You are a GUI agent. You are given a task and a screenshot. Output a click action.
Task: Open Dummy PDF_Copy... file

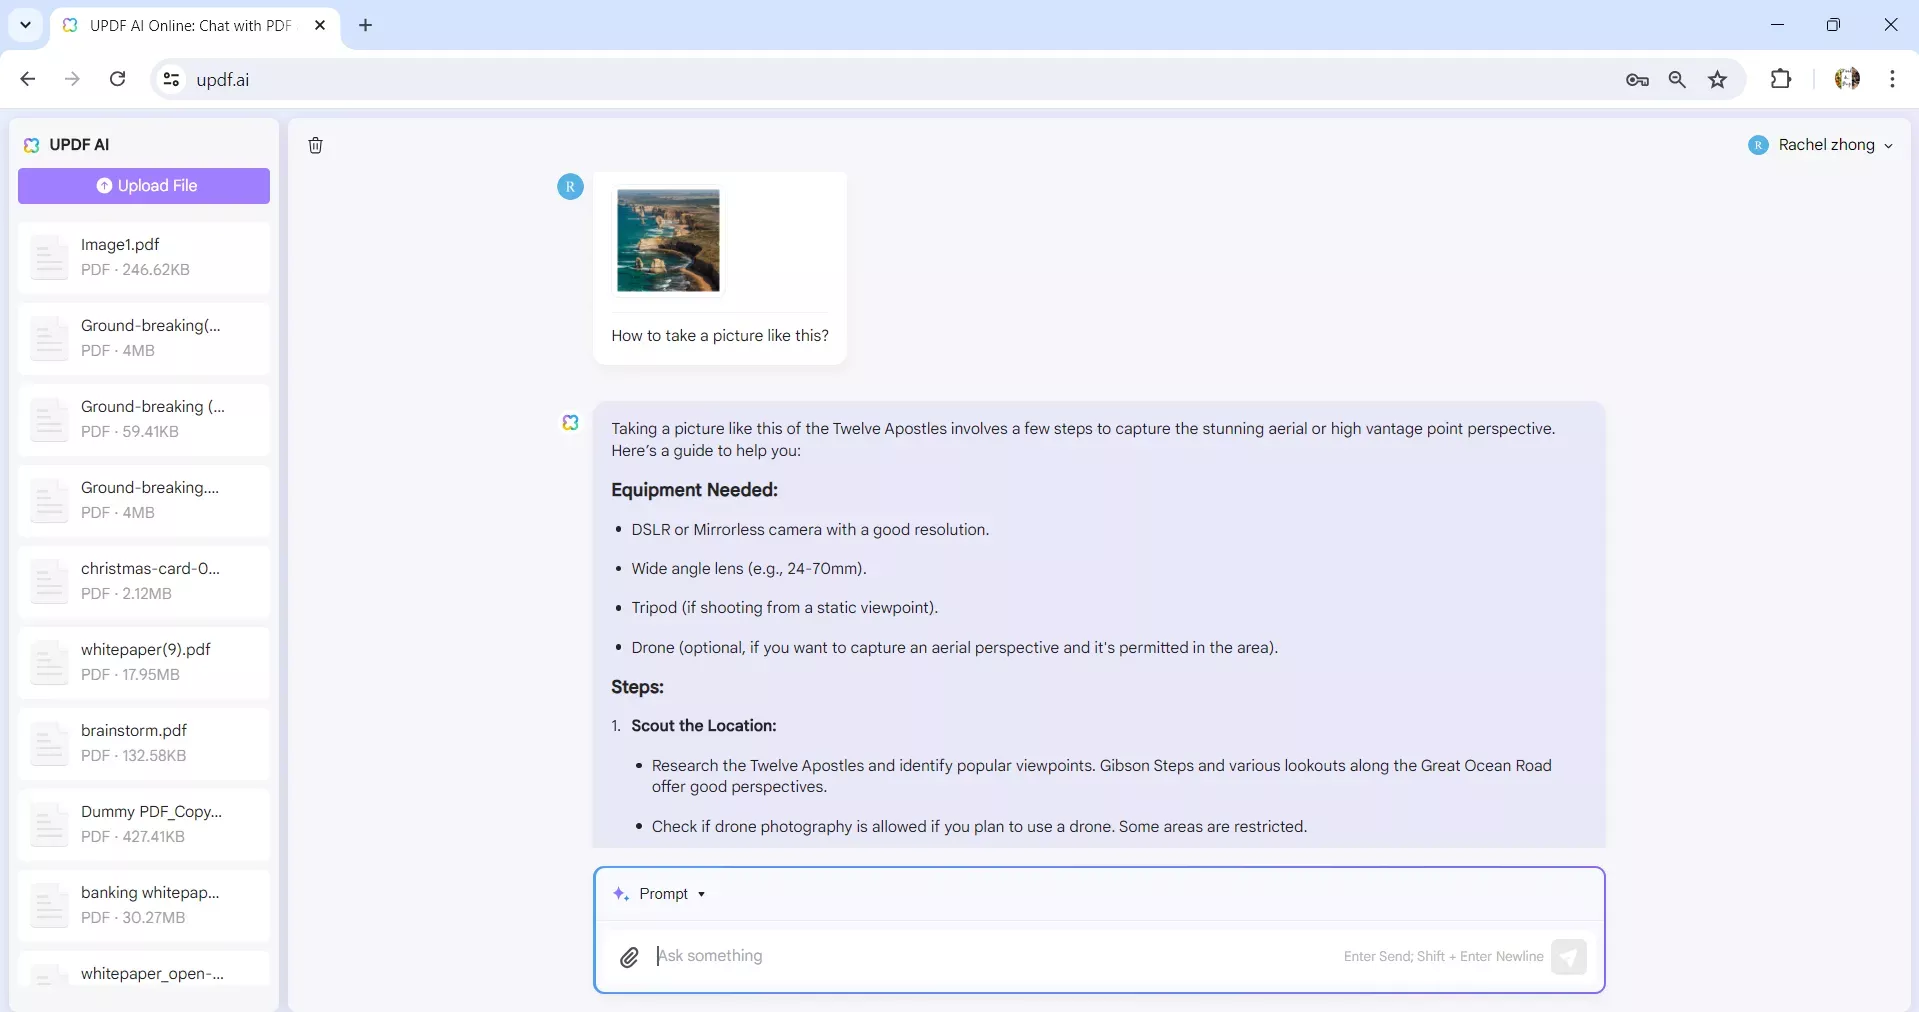click(x=144, y=824)
